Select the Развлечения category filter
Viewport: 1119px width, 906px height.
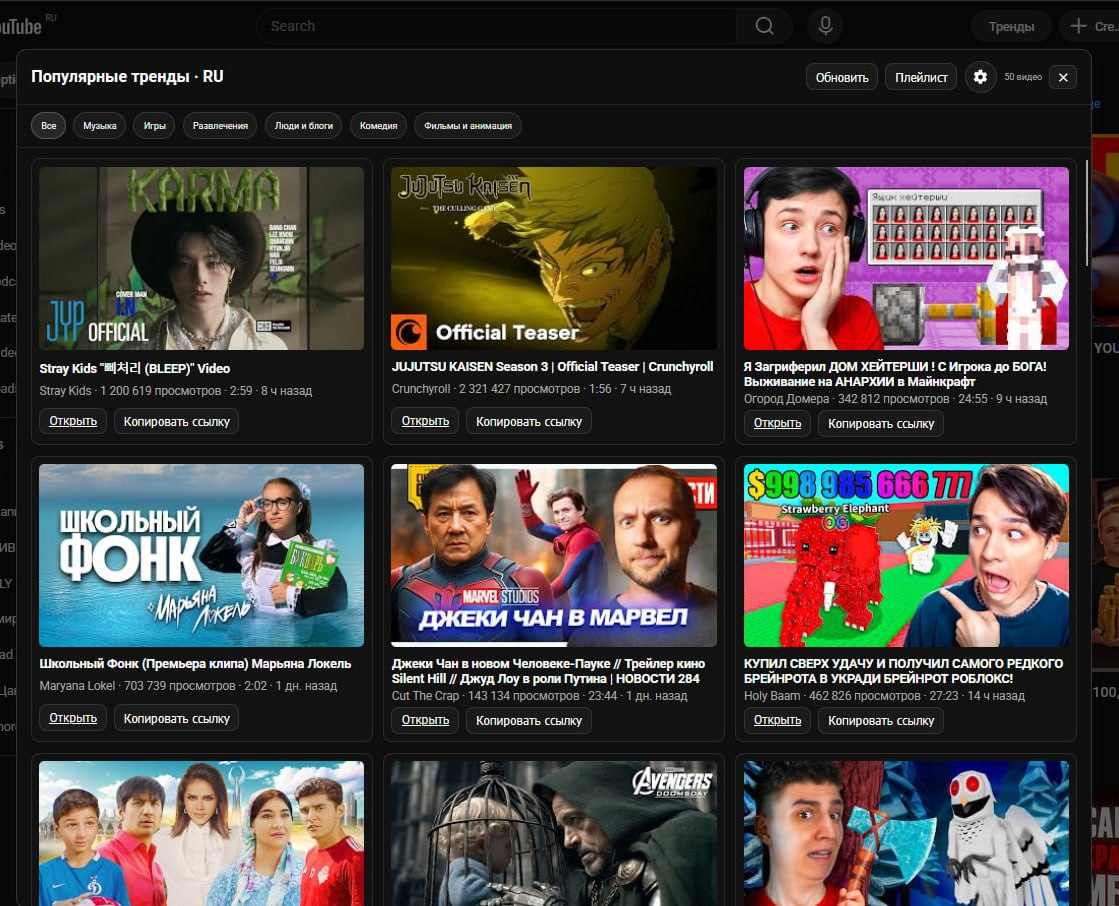(220, 126)
